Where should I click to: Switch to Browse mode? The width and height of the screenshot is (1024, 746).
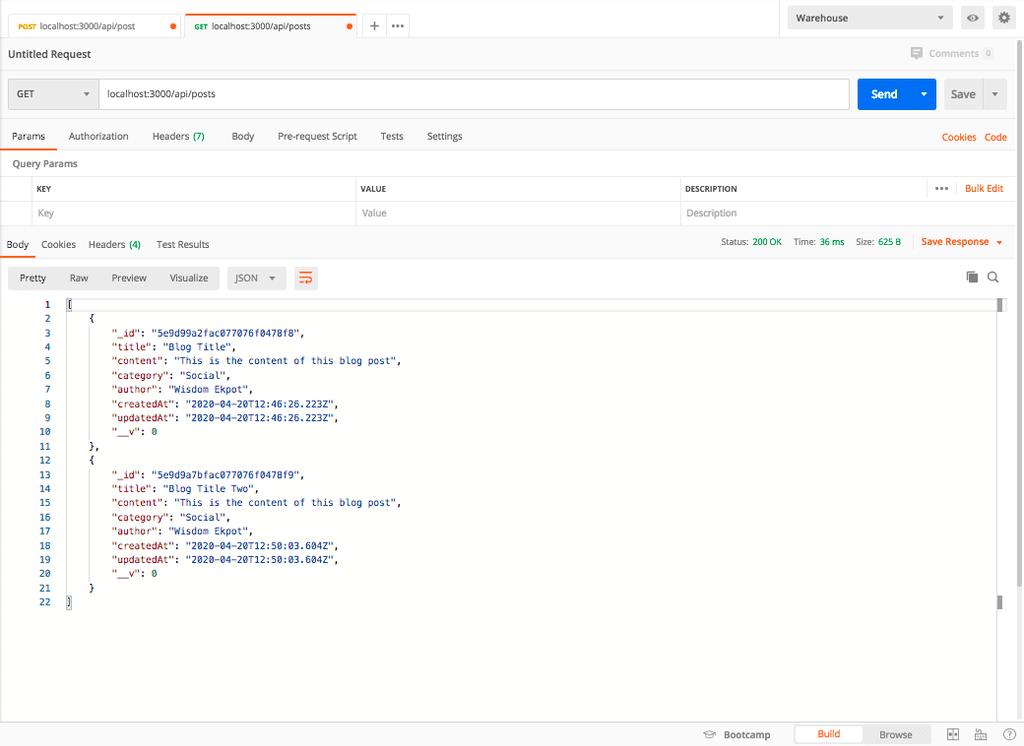(895, 734)
